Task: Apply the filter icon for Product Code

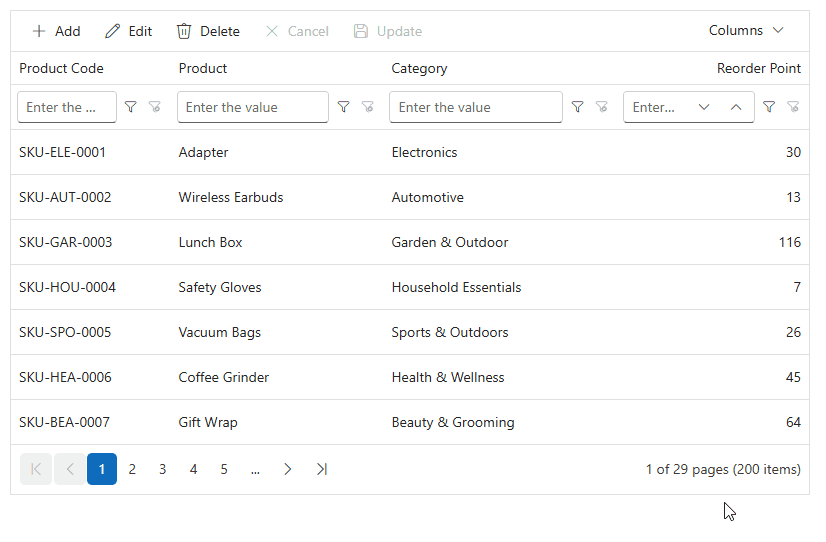Action: (131, 107)
